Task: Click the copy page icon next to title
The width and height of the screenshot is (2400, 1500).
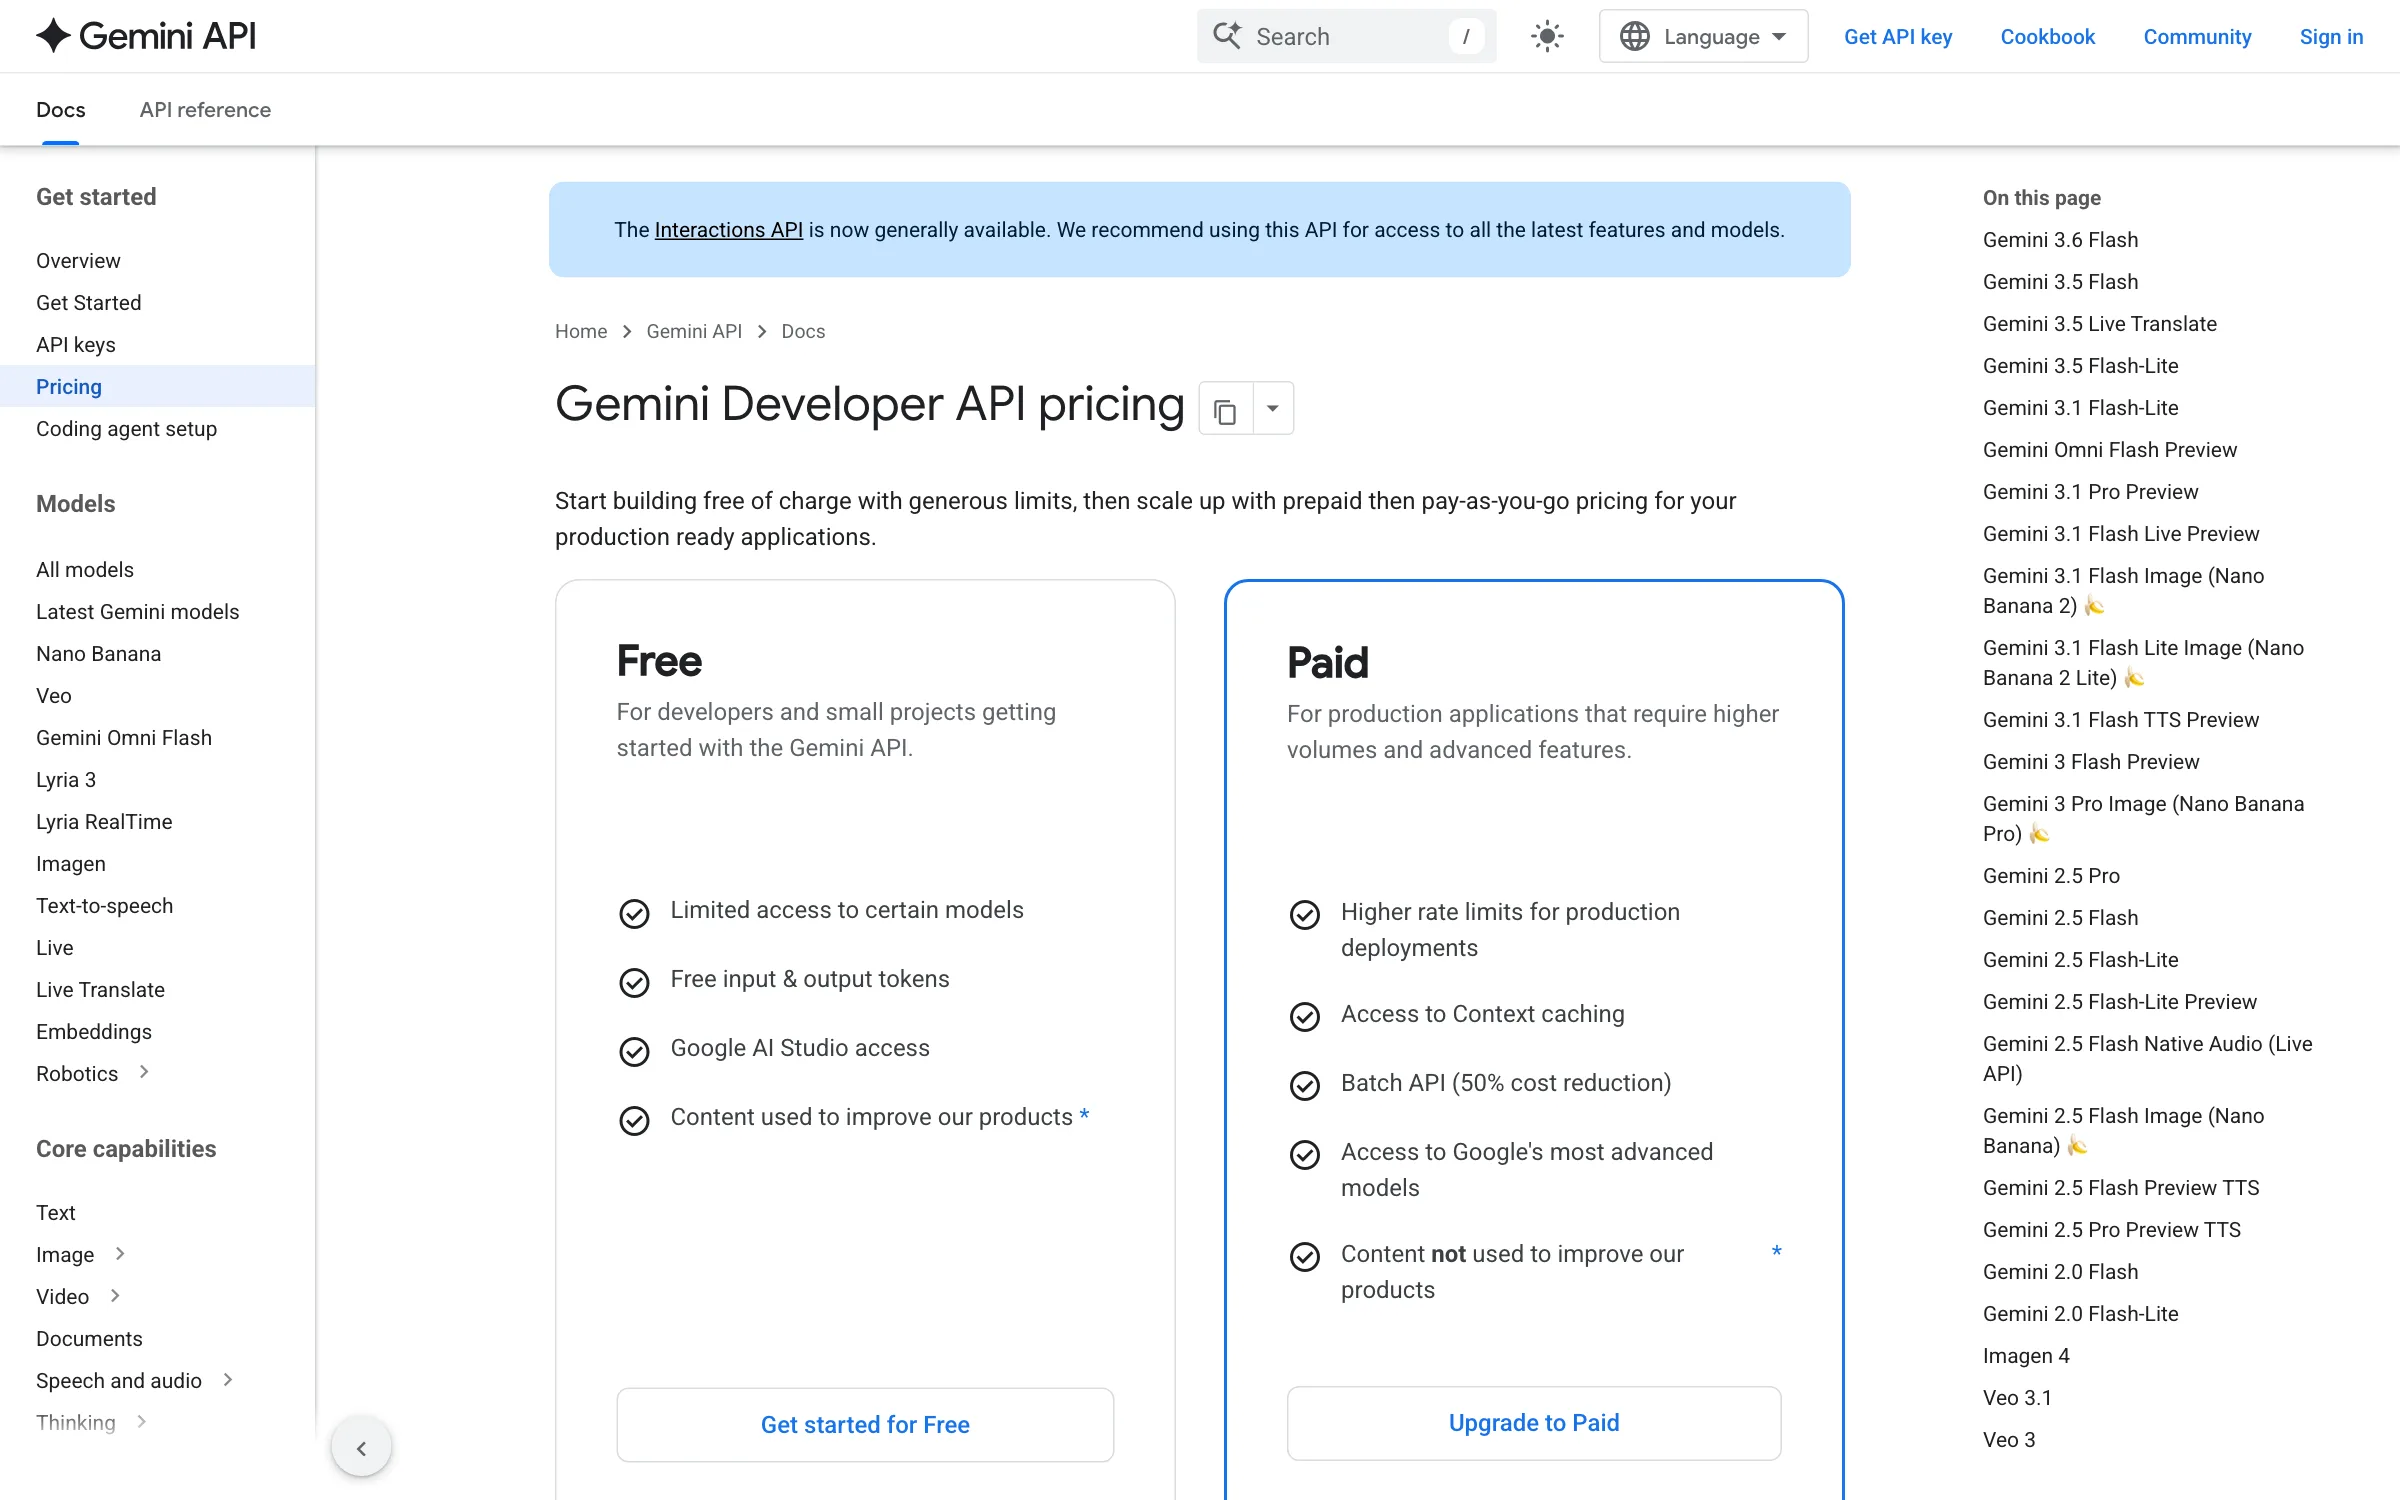Action: (1225, 409)
